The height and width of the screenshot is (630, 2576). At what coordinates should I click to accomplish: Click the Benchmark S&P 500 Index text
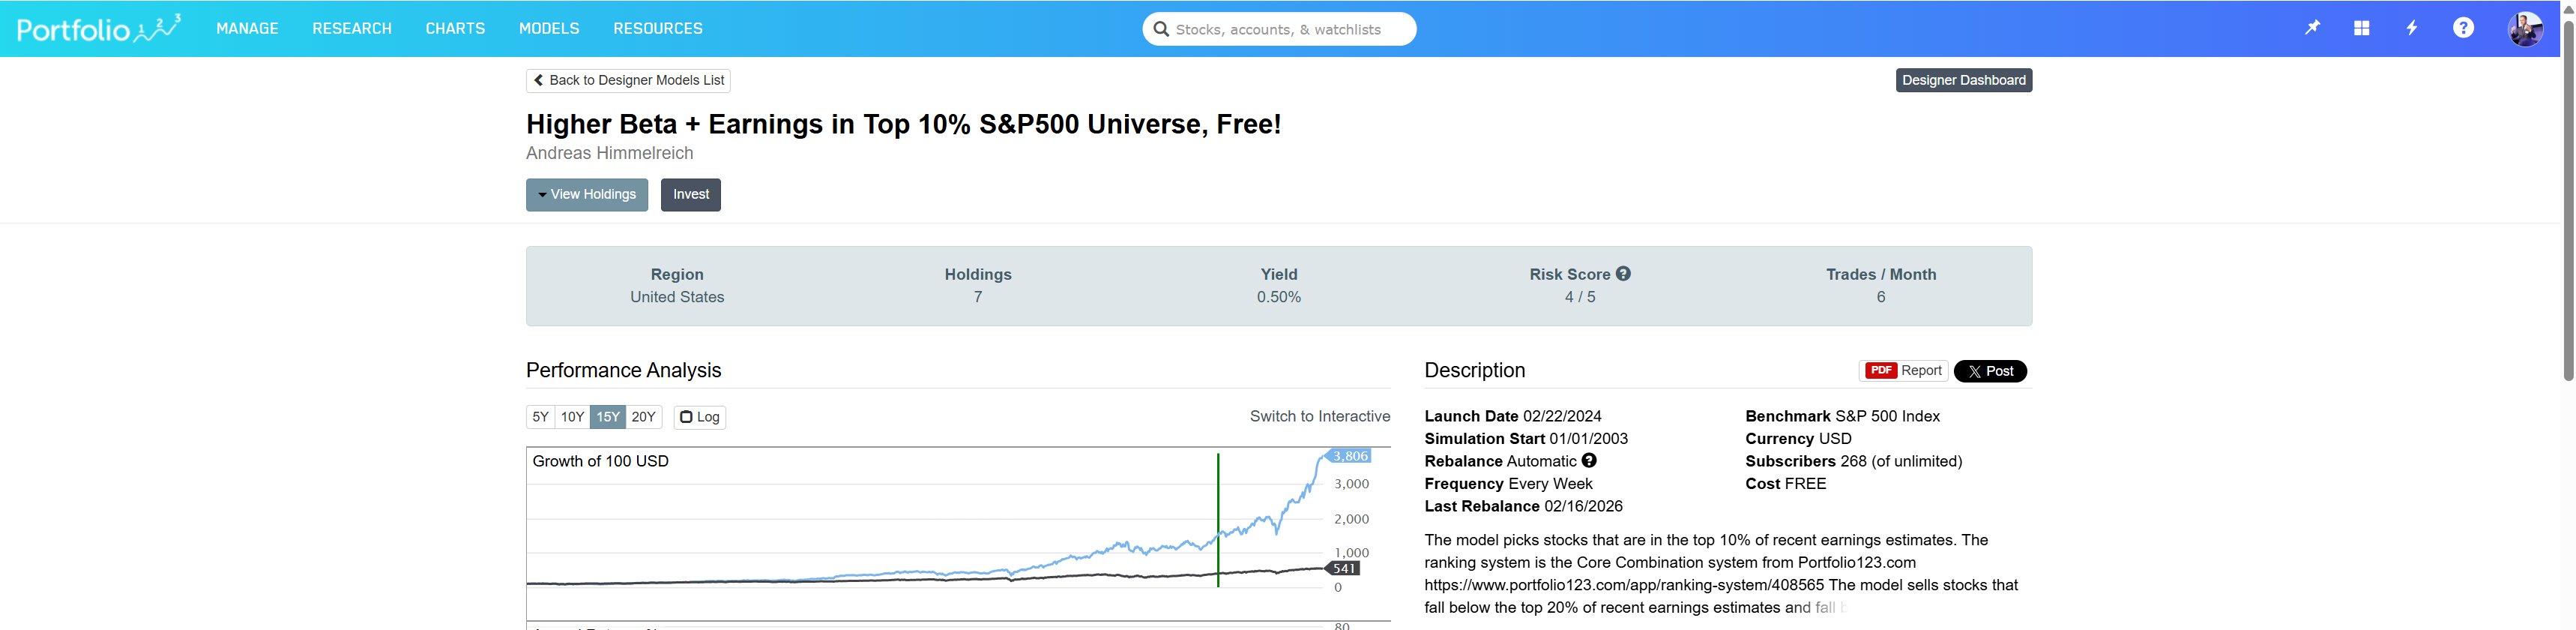(x=1842, y=416)
